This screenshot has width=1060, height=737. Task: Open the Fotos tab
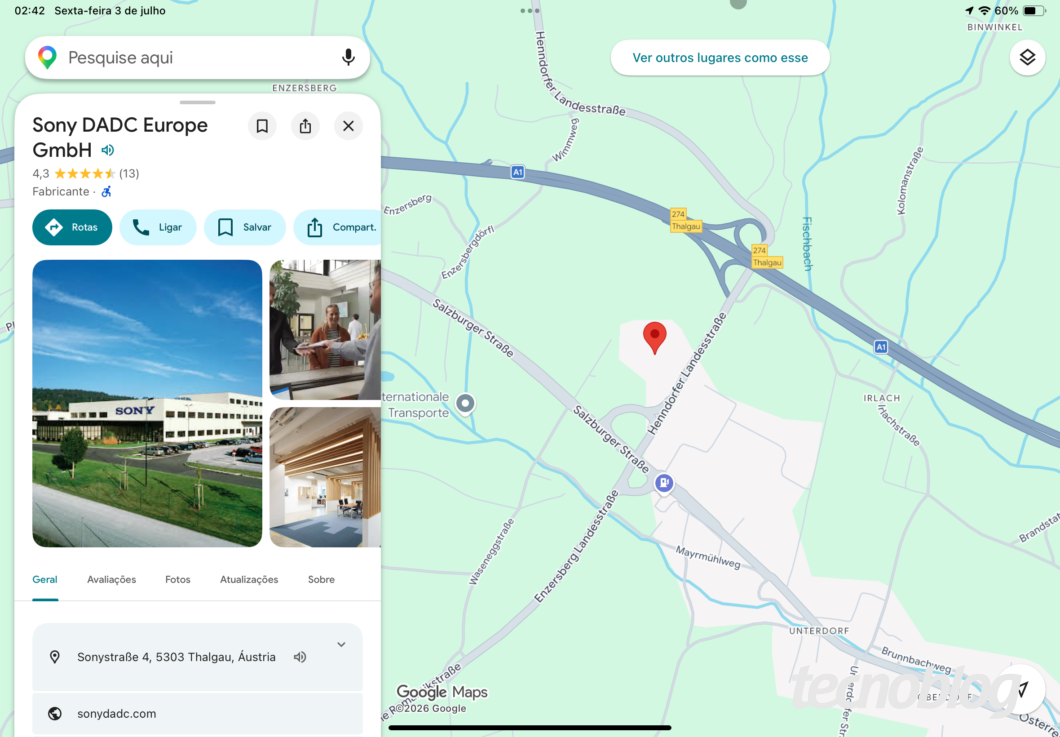[x=178, y=579]
